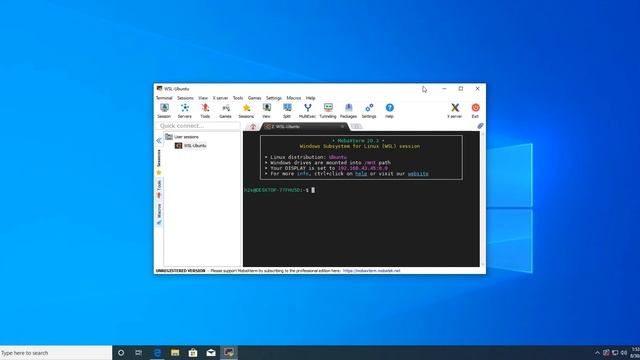Launch Microsoft Edge from taskbar

[x=157, y=353]
